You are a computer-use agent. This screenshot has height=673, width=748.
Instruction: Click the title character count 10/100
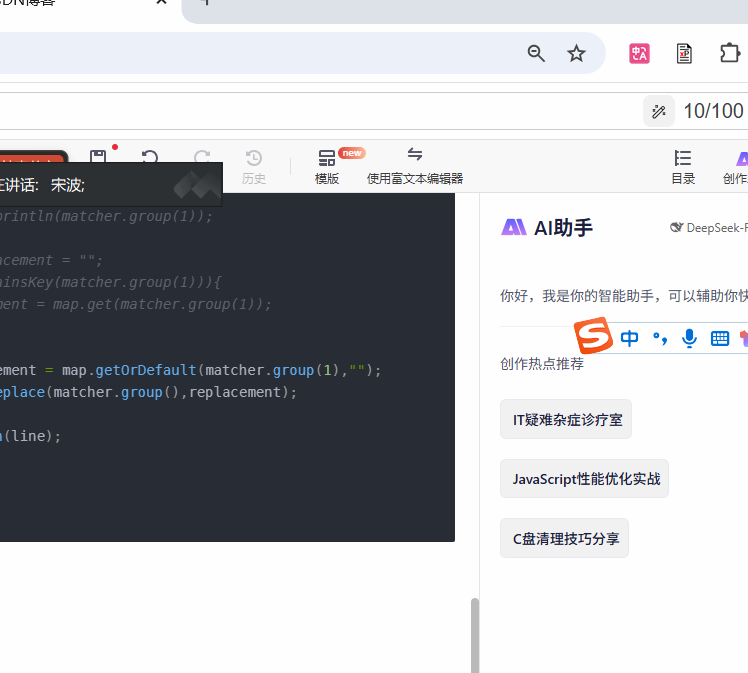pyautogui.click(x=713, y=111)
